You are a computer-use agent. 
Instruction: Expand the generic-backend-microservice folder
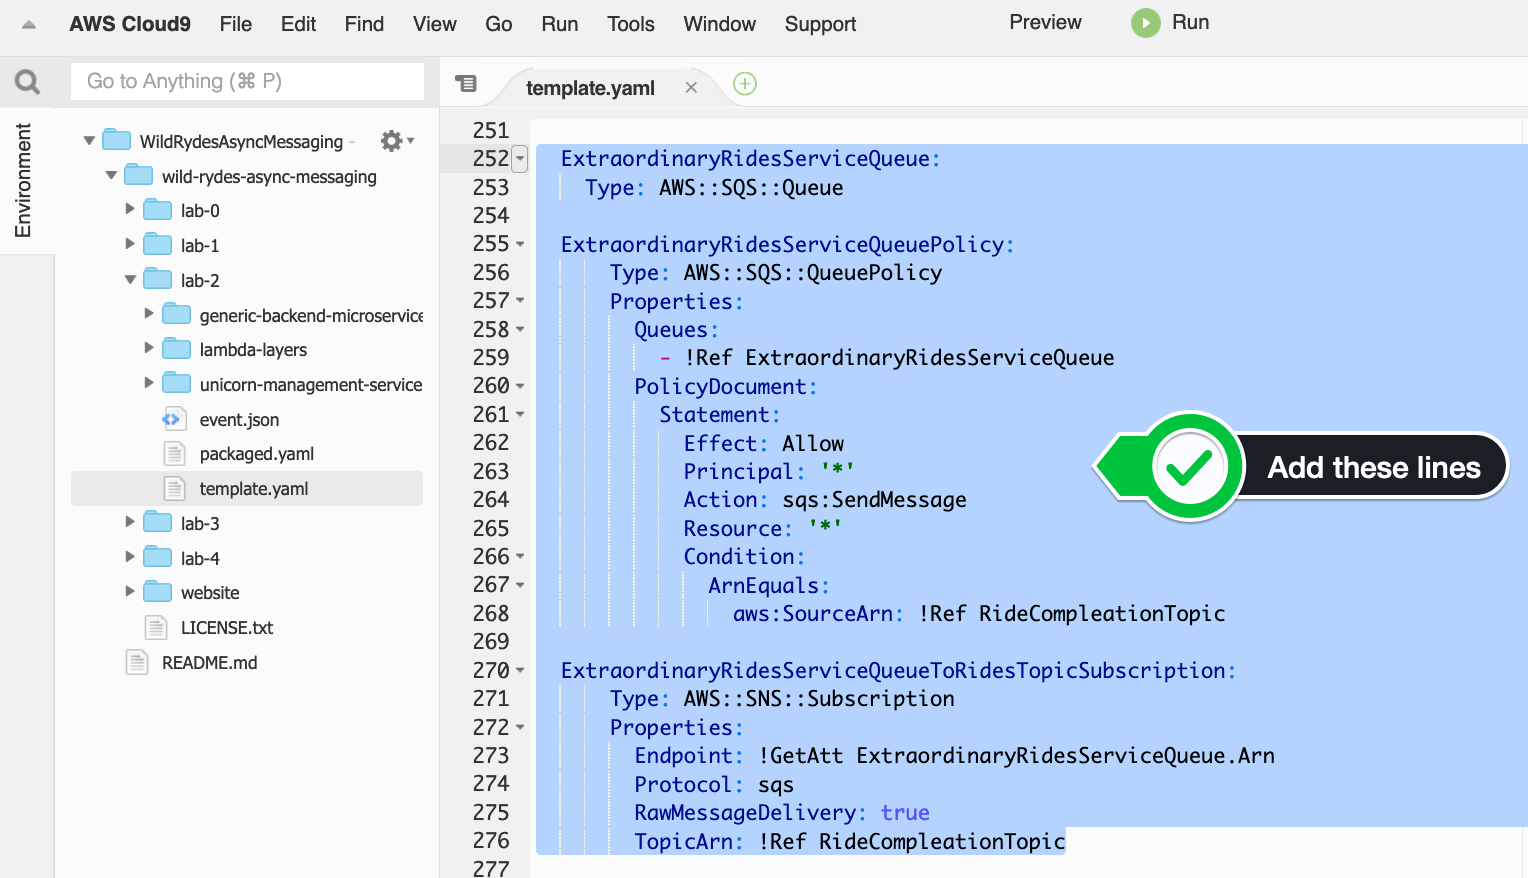(x=148, y=314)
